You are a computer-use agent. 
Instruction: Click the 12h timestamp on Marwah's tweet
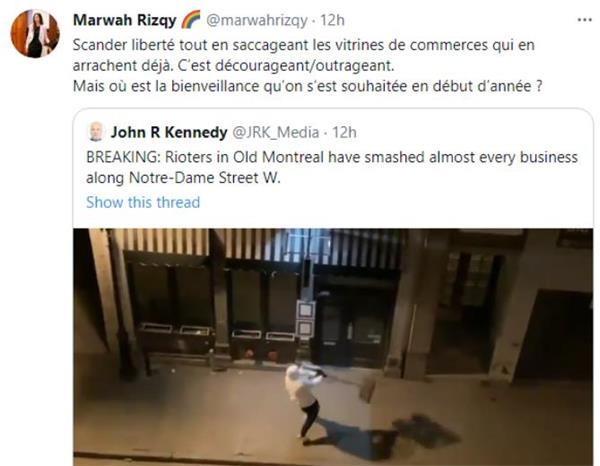point(332,20)
